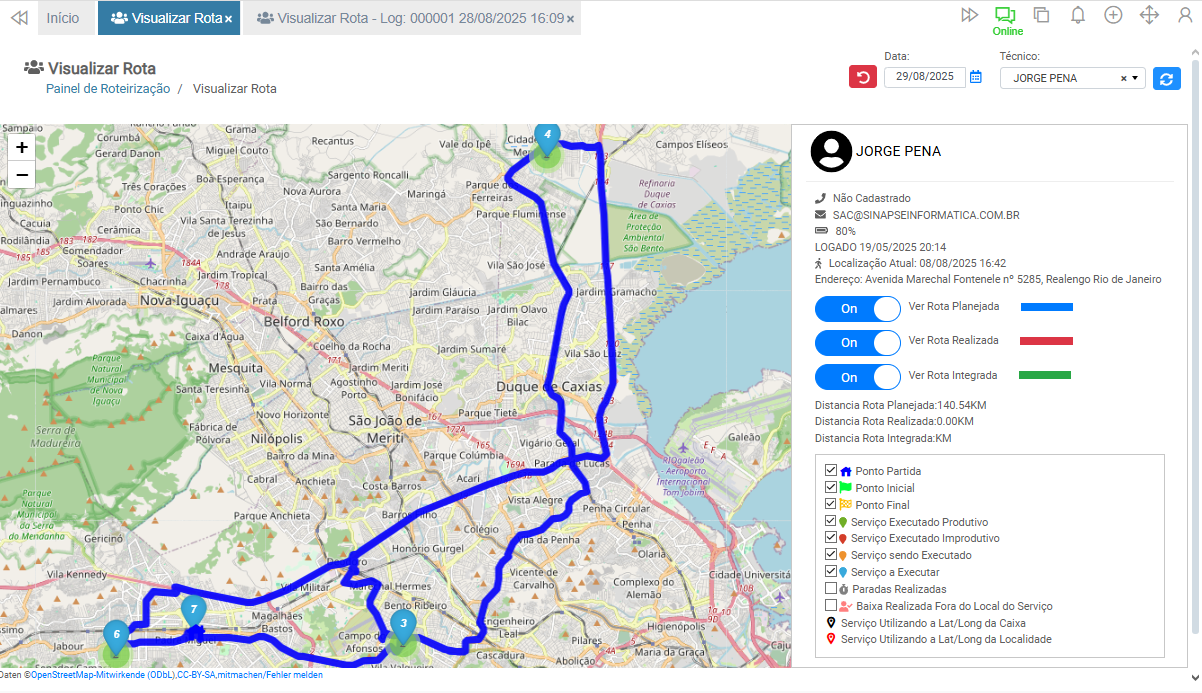This screenshot has width=1202, height=693.
Task: Open the Online chat status icon
Action: click(1005, 15)
